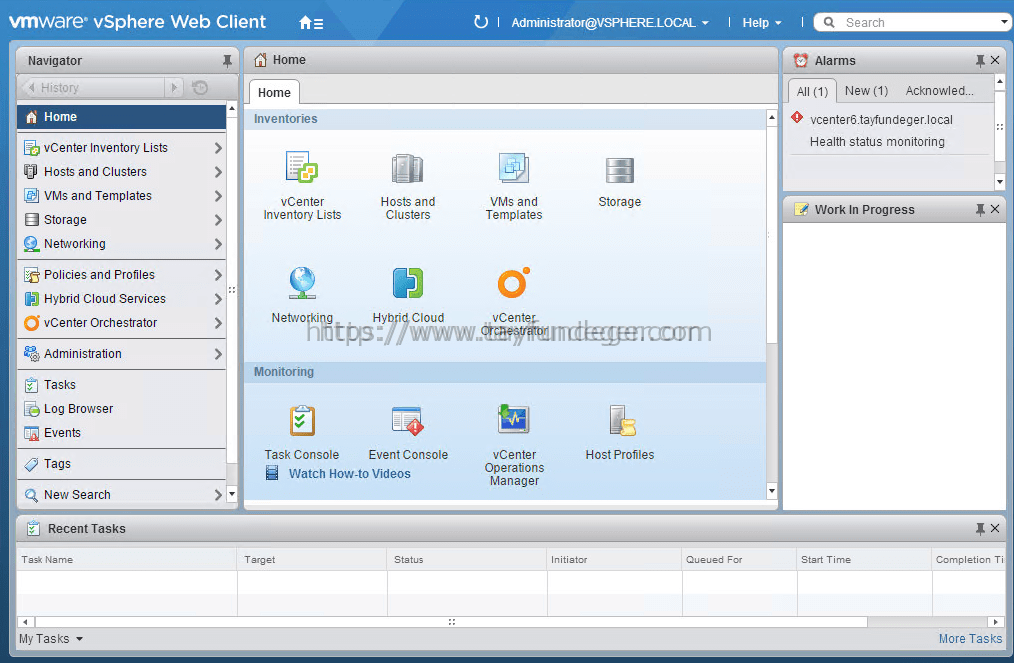Open Hosts and Clusters icon on Home
The width and height of the screenshot is (1014, 663).
tap(407, 169)
